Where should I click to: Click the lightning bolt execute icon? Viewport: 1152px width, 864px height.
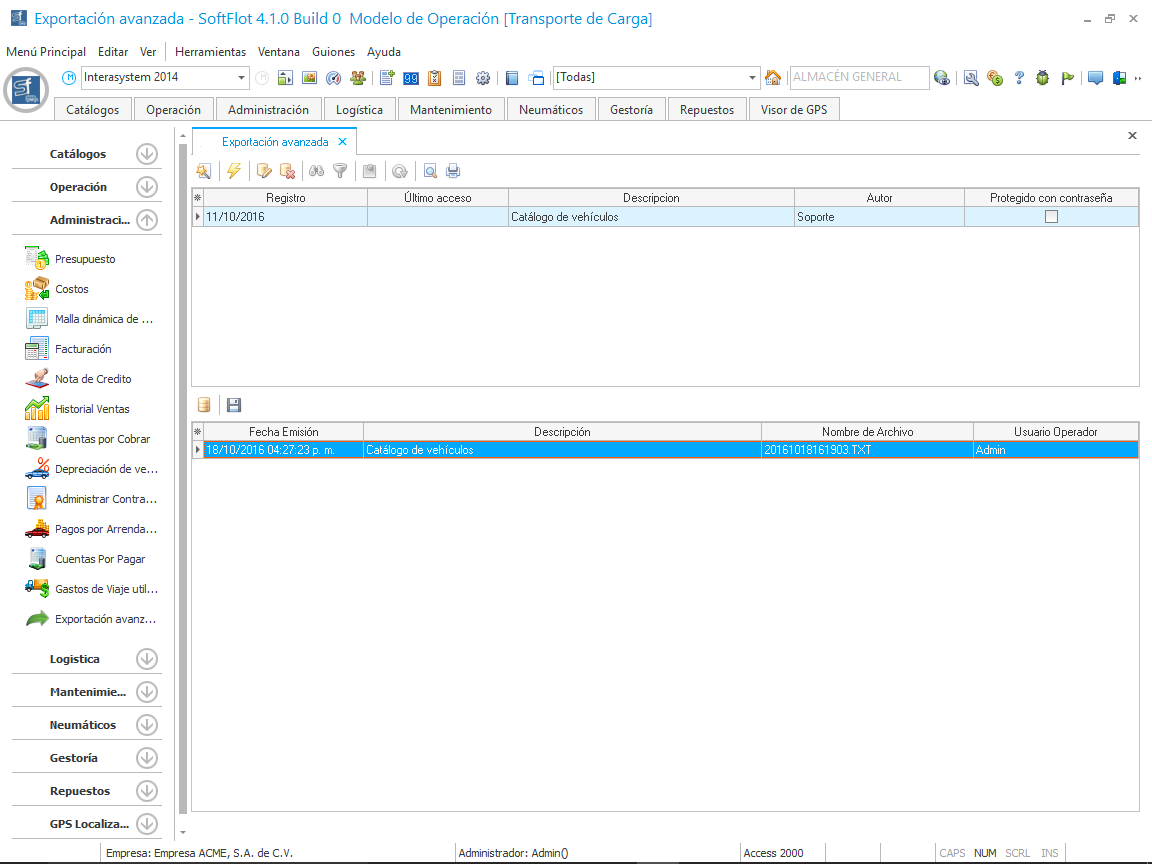(x=233, y=171)
